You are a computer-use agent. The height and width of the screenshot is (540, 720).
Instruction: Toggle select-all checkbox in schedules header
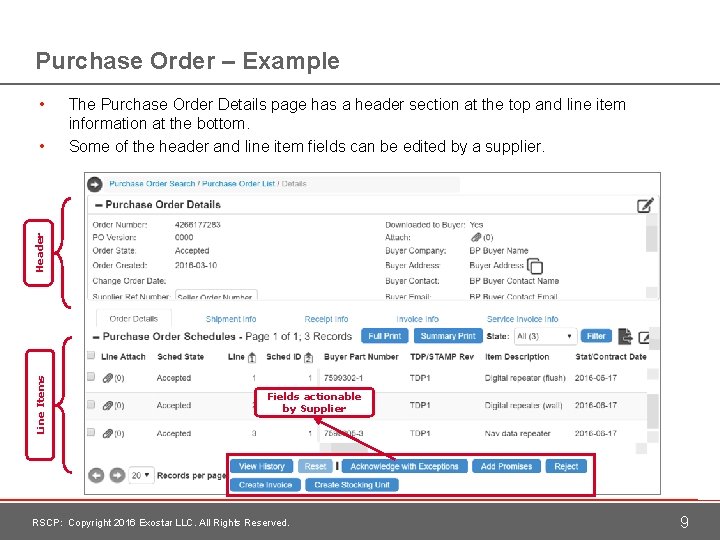click(91, 355)
